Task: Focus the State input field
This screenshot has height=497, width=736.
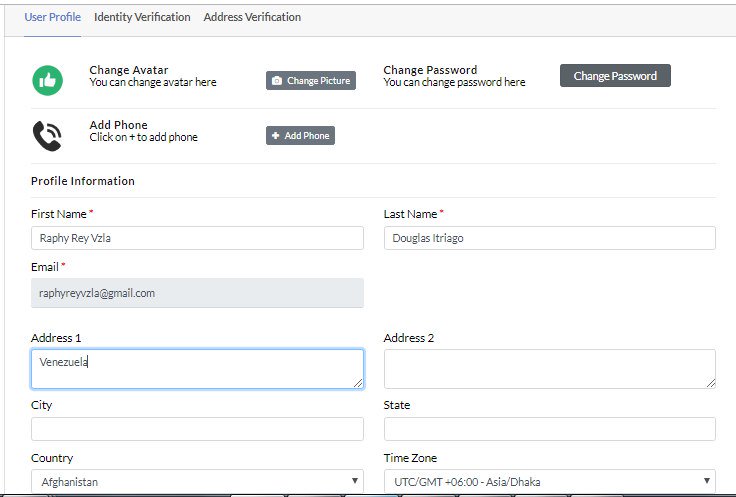Action: [550, 429]
